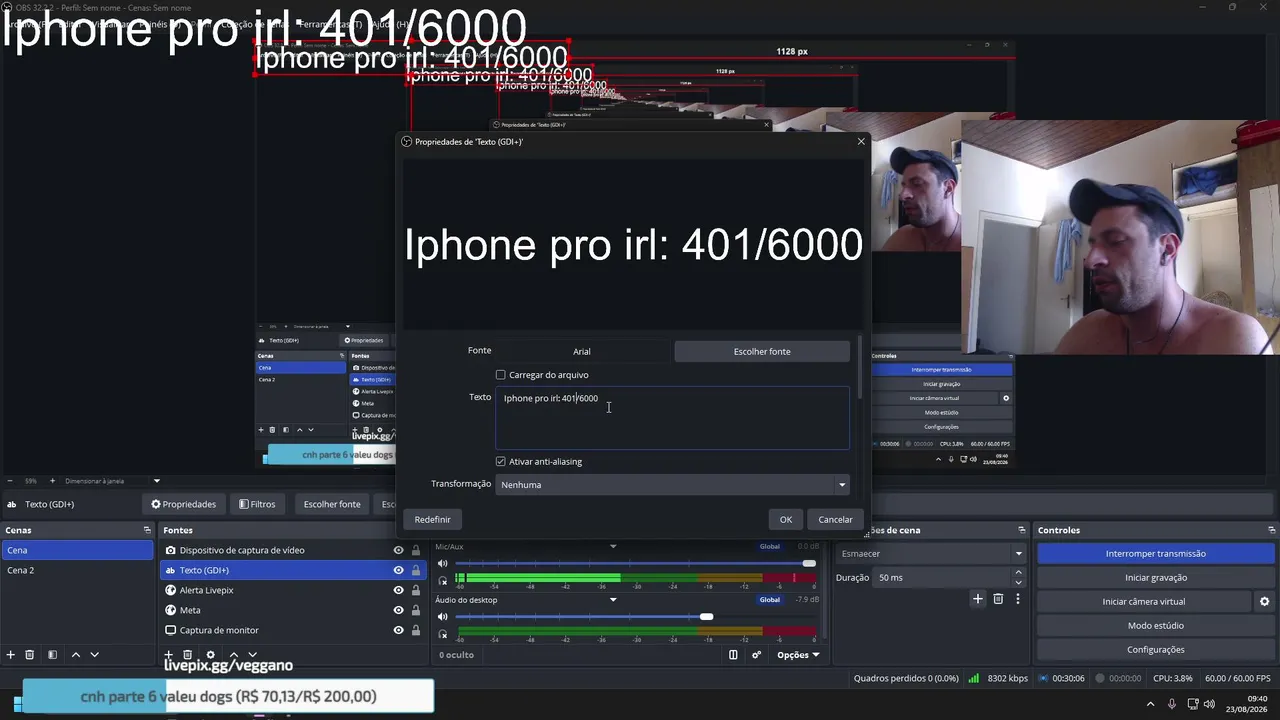Screen dimensions: 1280x720
Task: Unlock the Dispositivo de captura de vídeo source
Action: coord(416,550)
